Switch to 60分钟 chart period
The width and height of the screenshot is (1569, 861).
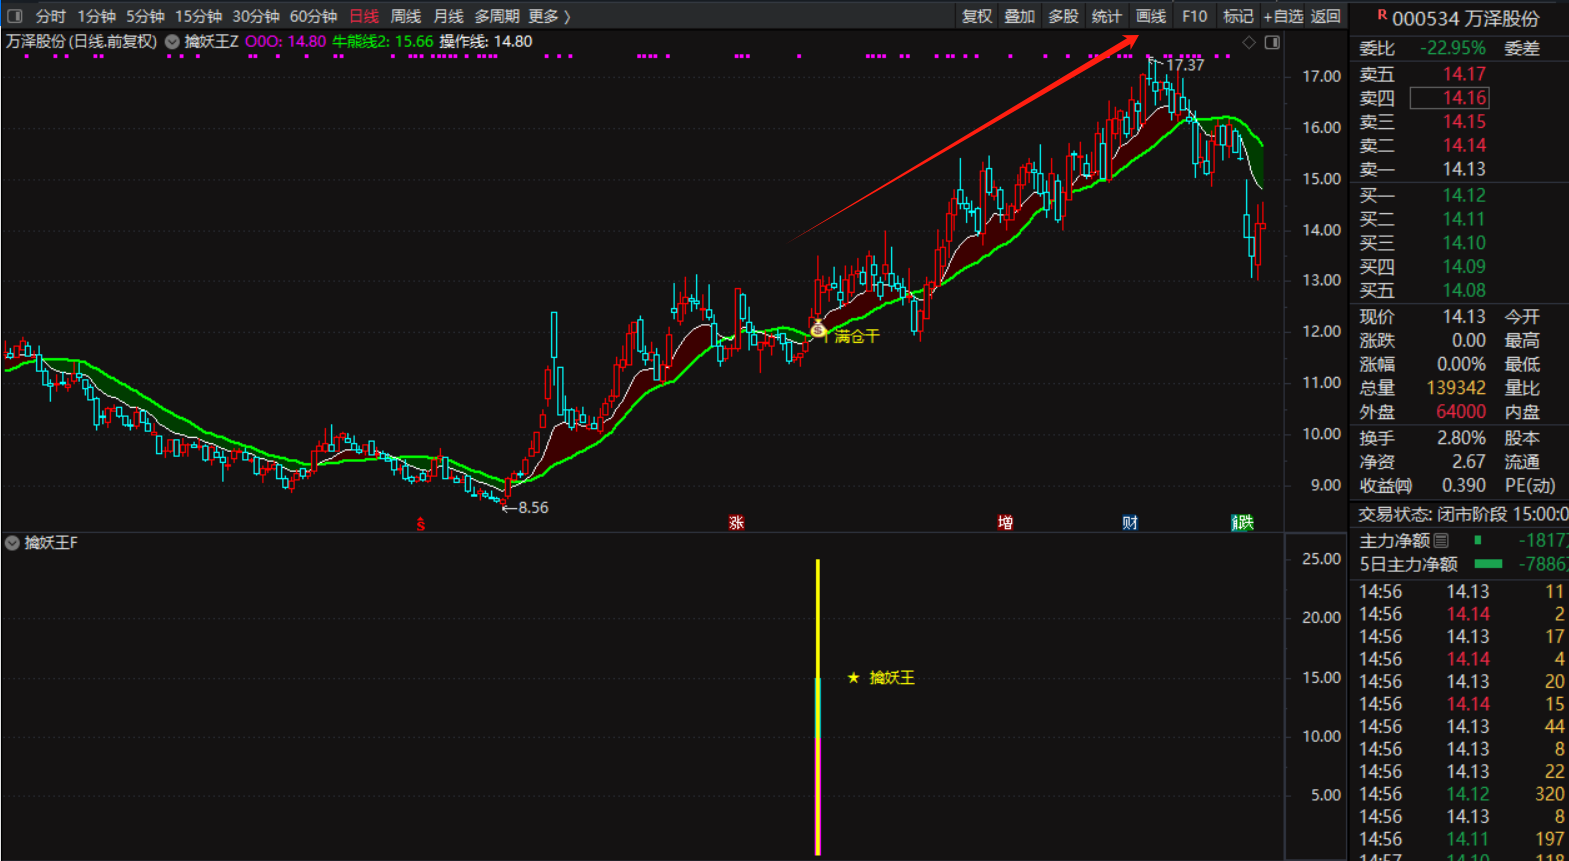313,16
